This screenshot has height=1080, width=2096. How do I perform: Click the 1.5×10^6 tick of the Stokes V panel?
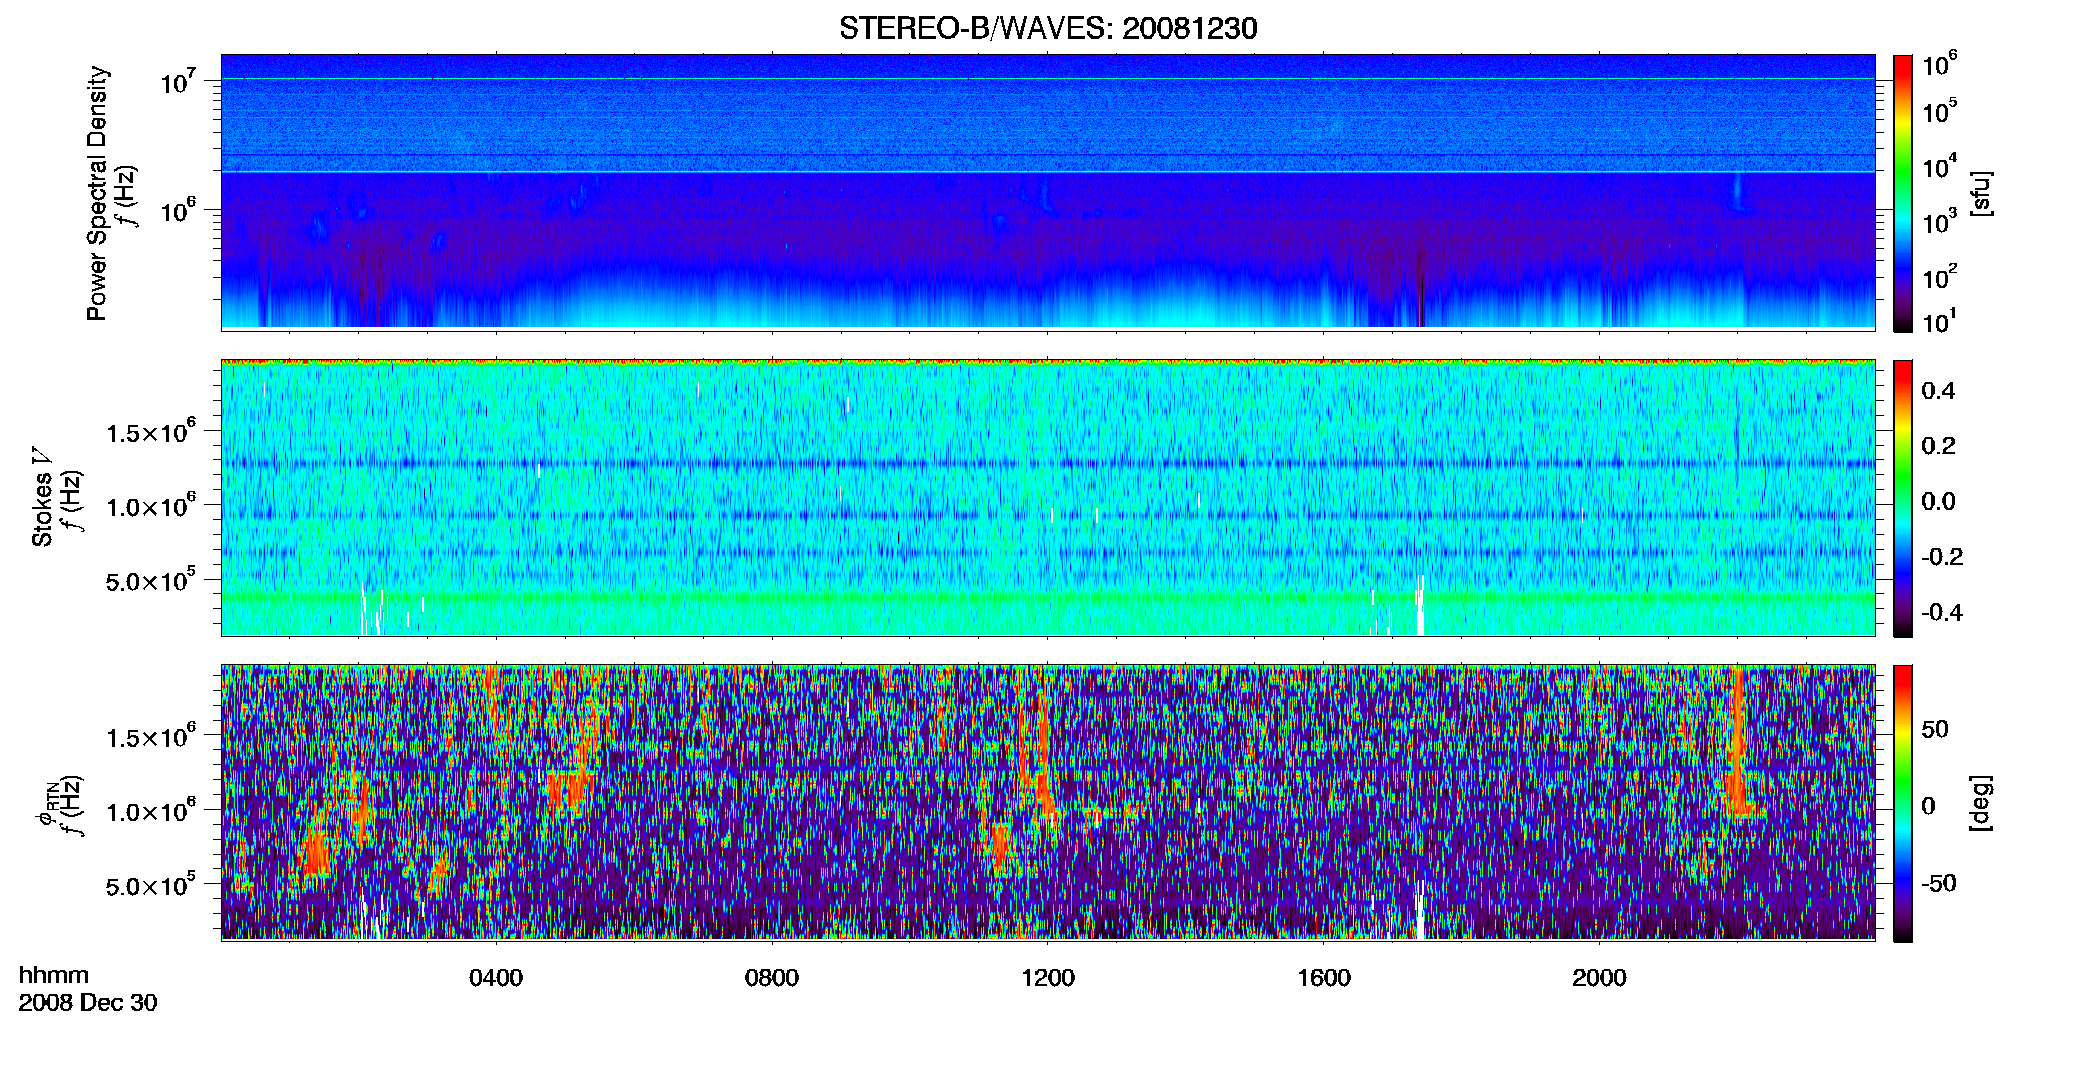coord(151,432)
